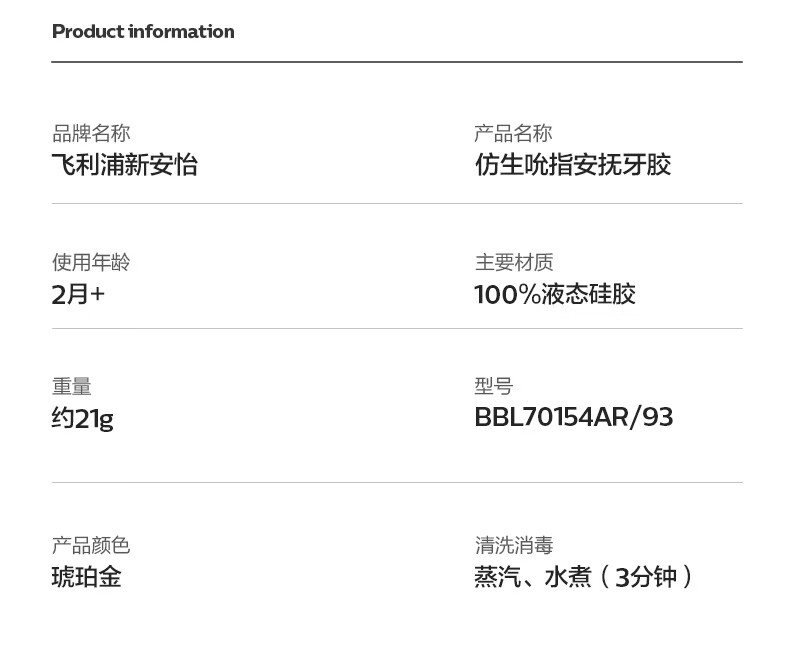The height and width of the screenshot is (668, 790).
Task: Select the 清洗消毒 label
Action: pyautogui.click(x=513, y=546)
